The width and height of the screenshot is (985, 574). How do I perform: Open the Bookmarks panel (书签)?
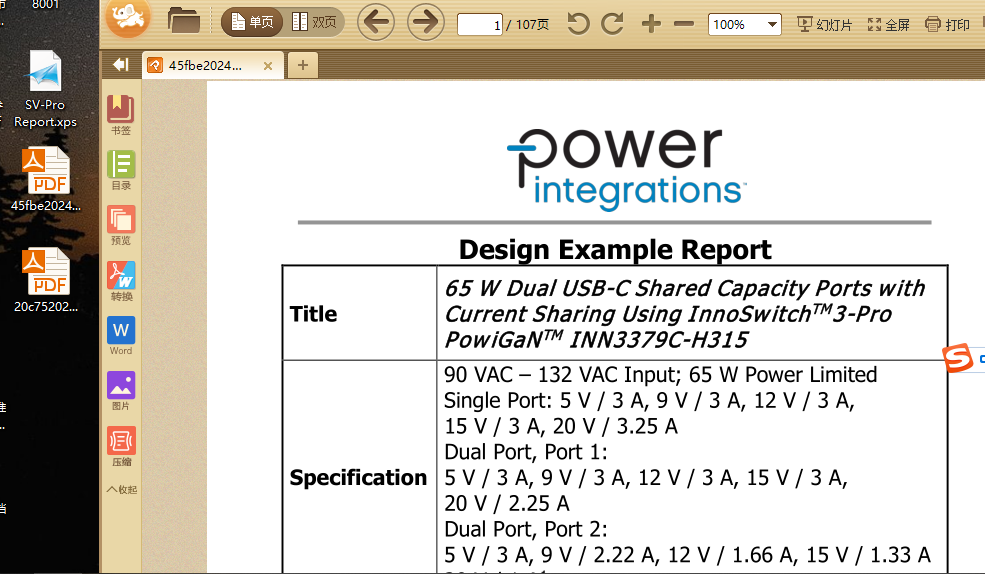(x=121, y=115)
